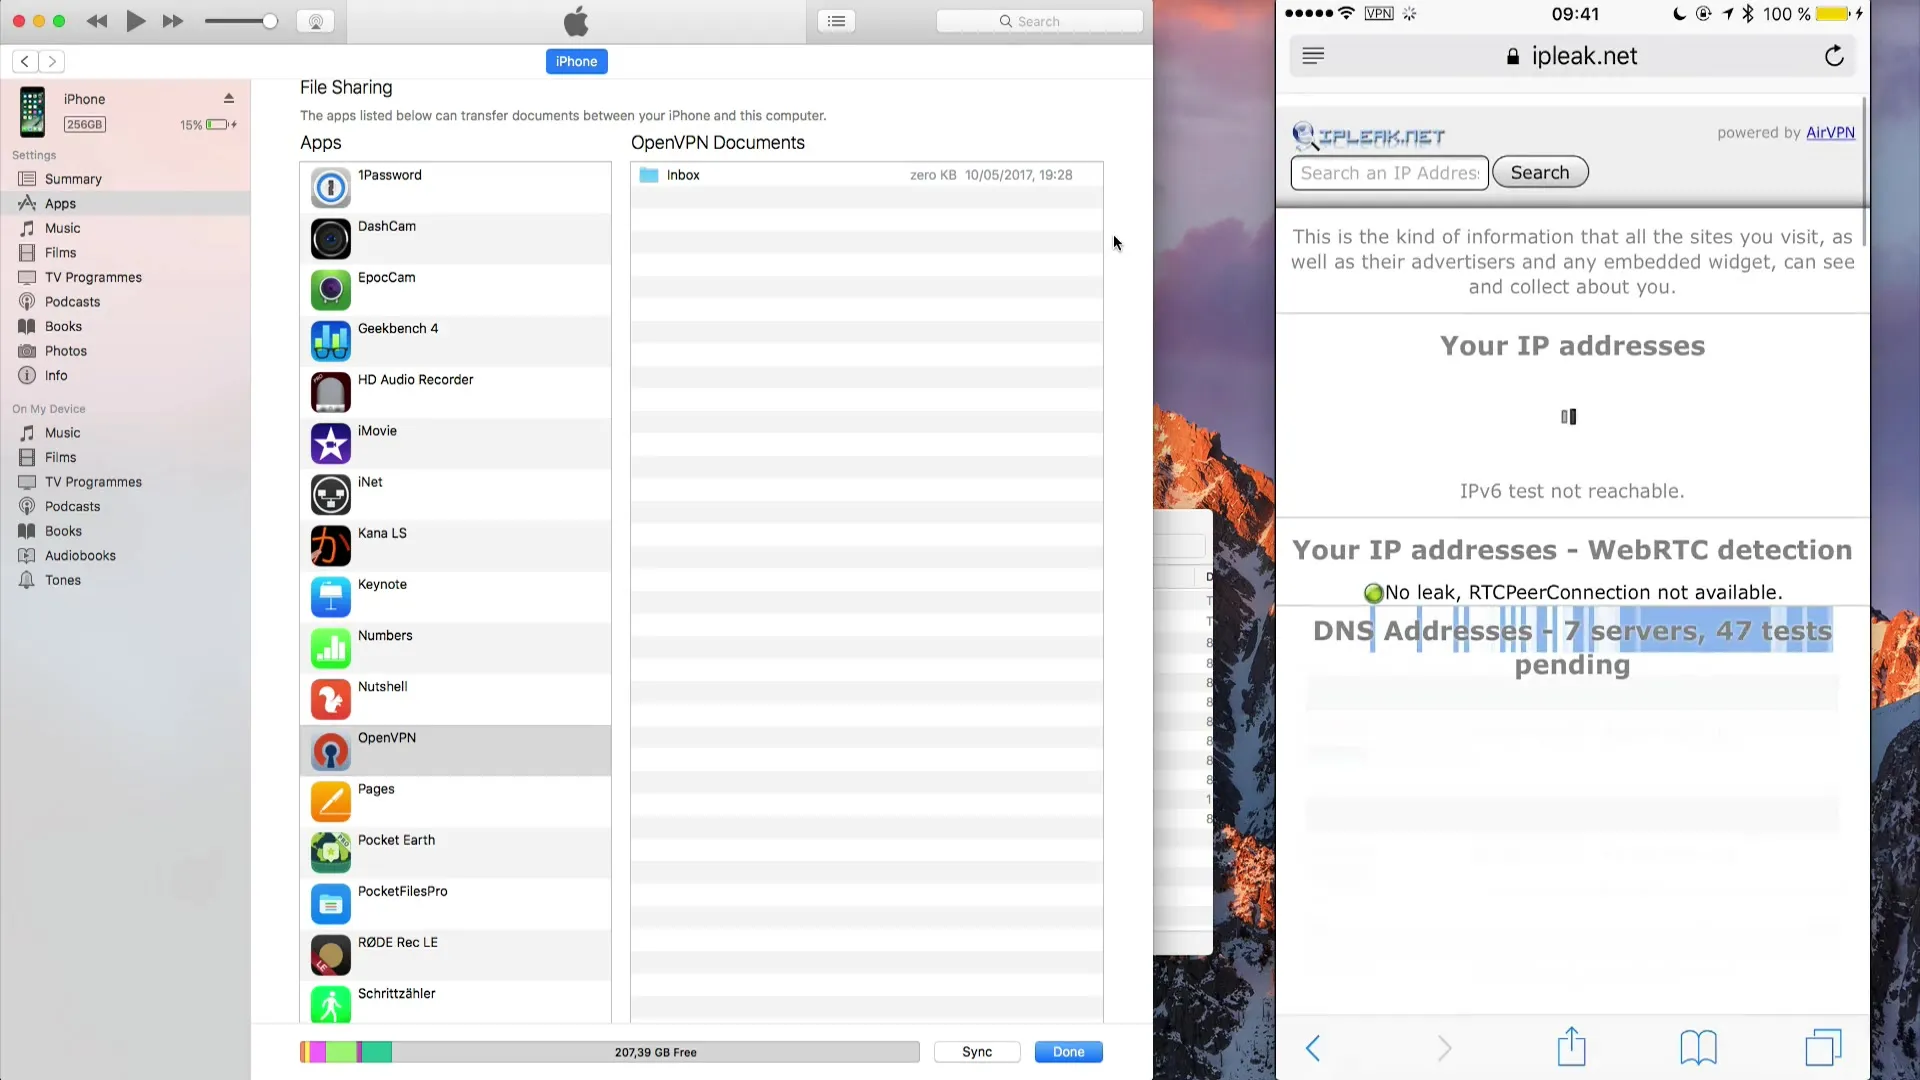Select Kana LS app icon

point(330,546)
